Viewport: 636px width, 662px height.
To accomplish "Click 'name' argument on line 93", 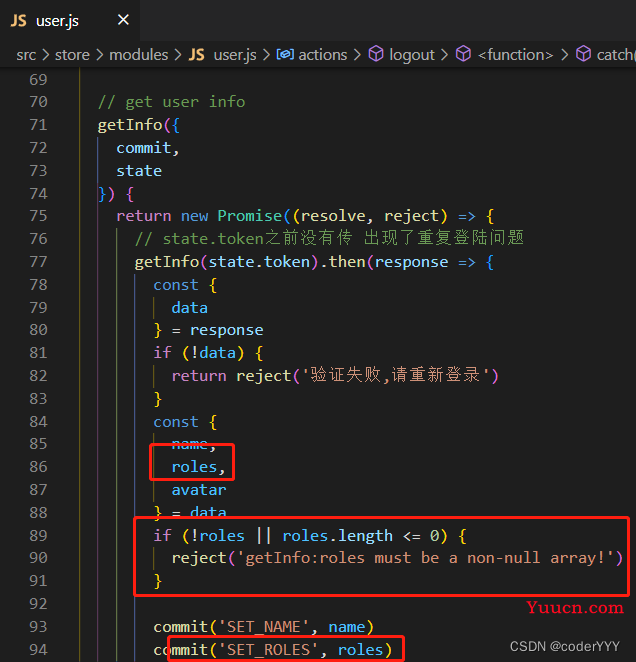I will pyautogui.click(x=347, y=627).
